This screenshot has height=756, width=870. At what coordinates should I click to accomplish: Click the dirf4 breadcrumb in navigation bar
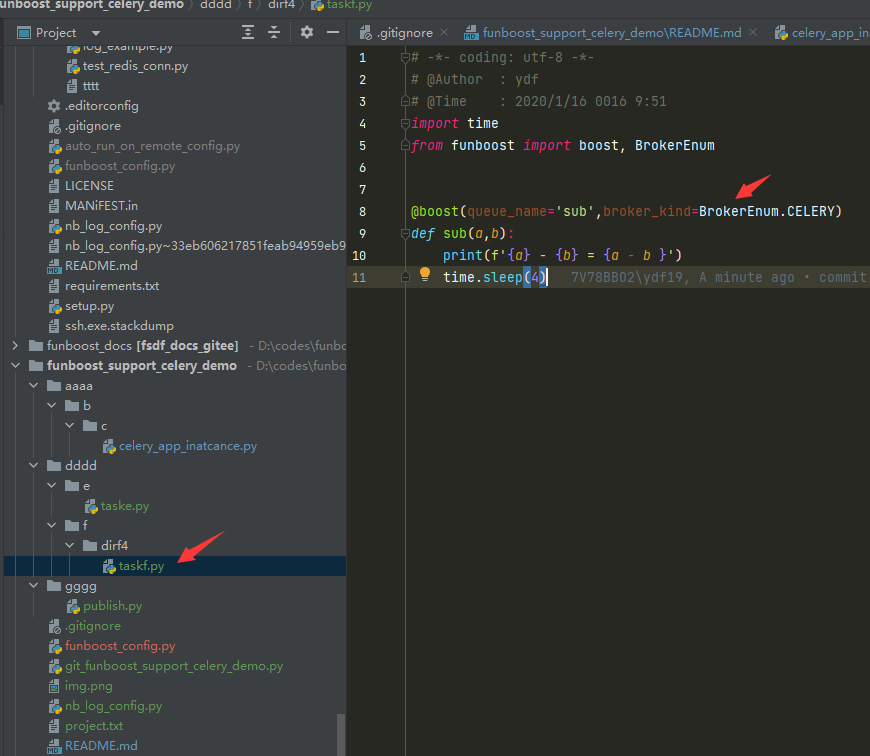(281, 5)
